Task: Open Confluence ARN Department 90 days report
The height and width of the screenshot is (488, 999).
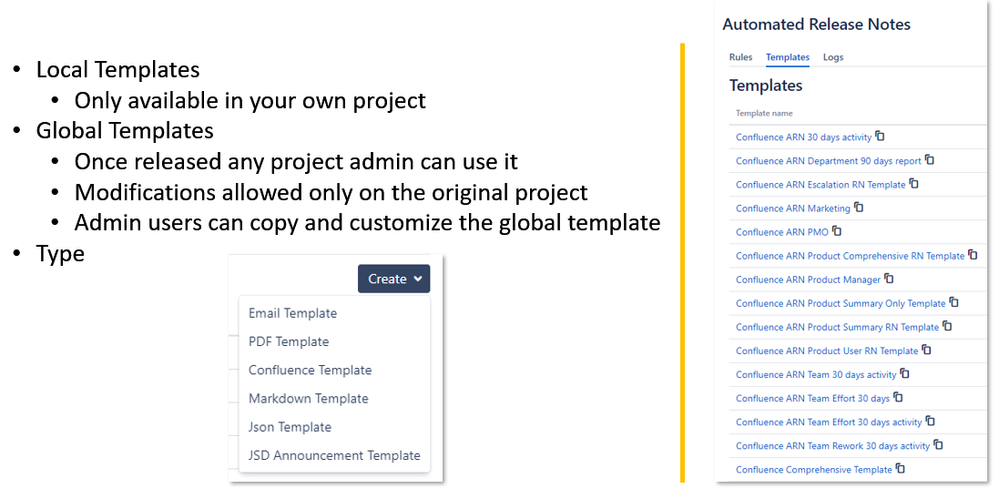Action: coord(829,161)
